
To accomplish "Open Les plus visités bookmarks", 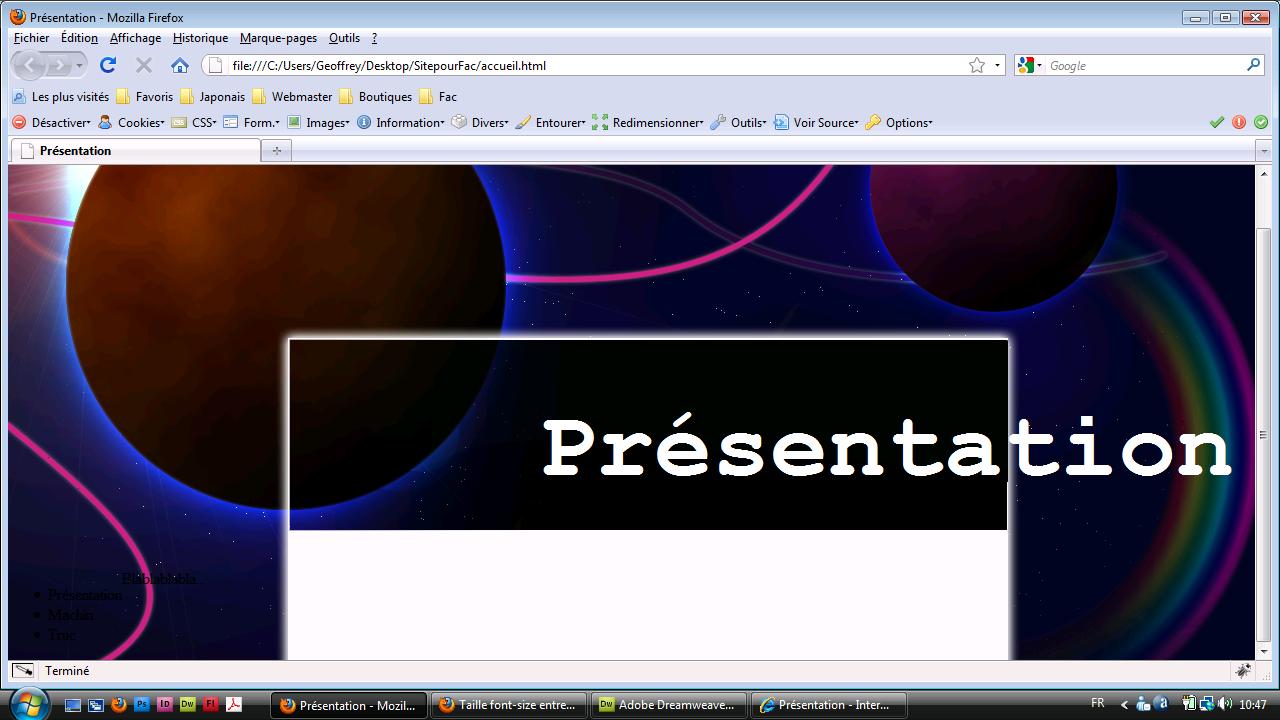I will [60, 97].
